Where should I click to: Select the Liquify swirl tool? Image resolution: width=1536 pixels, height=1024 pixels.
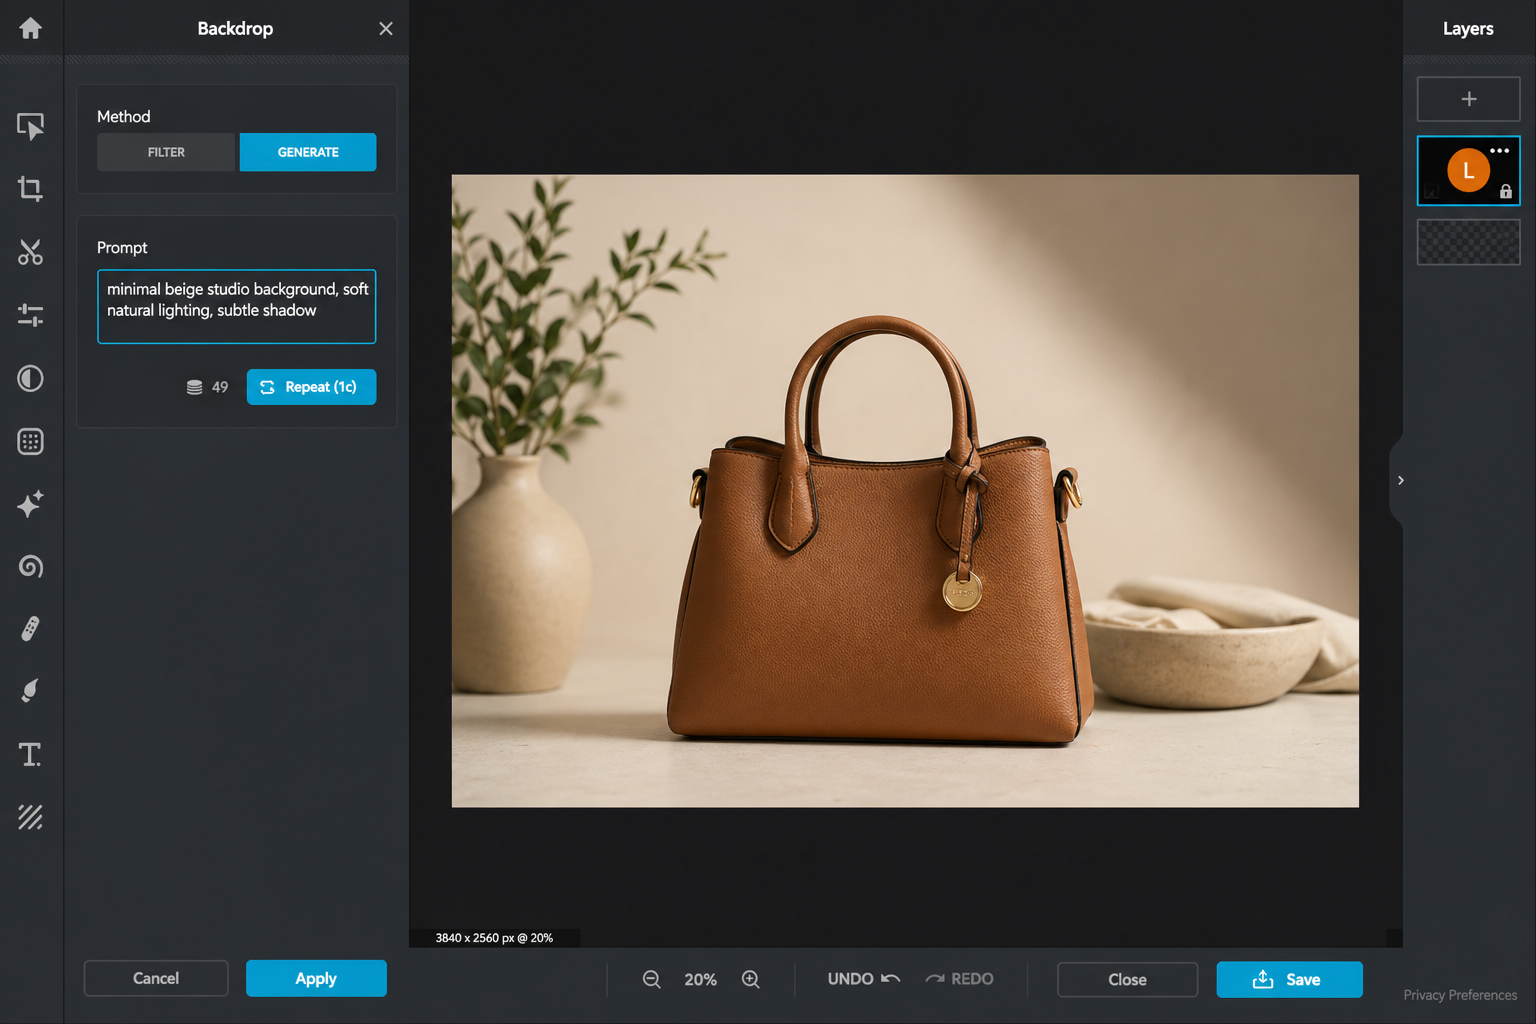click(x=30, y=567)
